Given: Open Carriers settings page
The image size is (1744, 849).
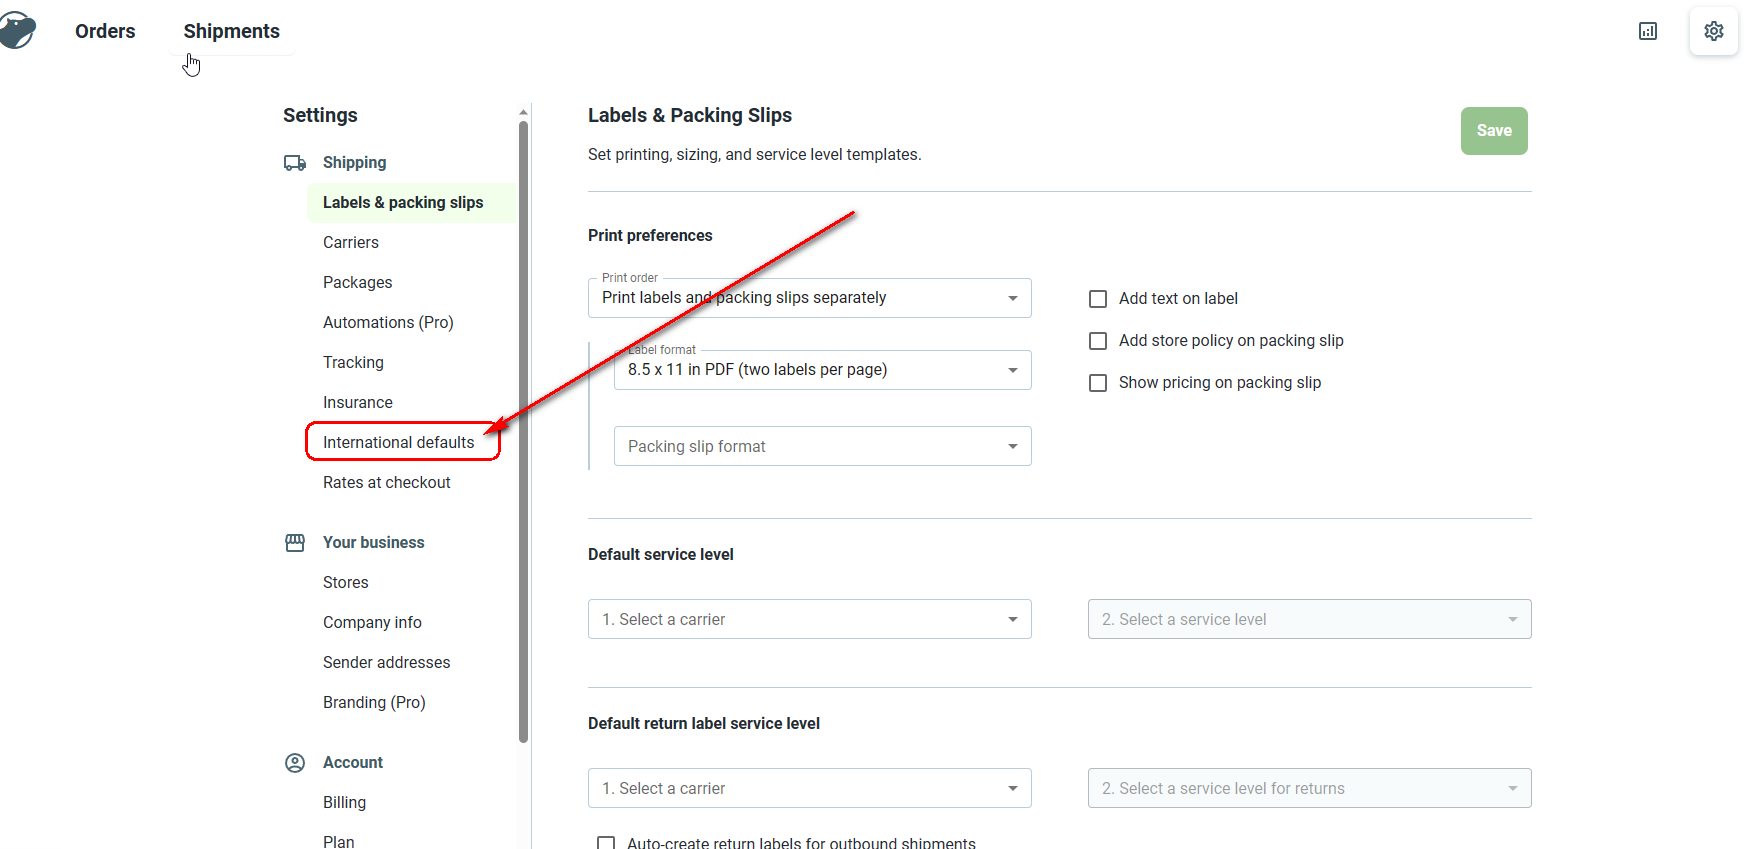Looking at the screenshot, I should (351, 242).
